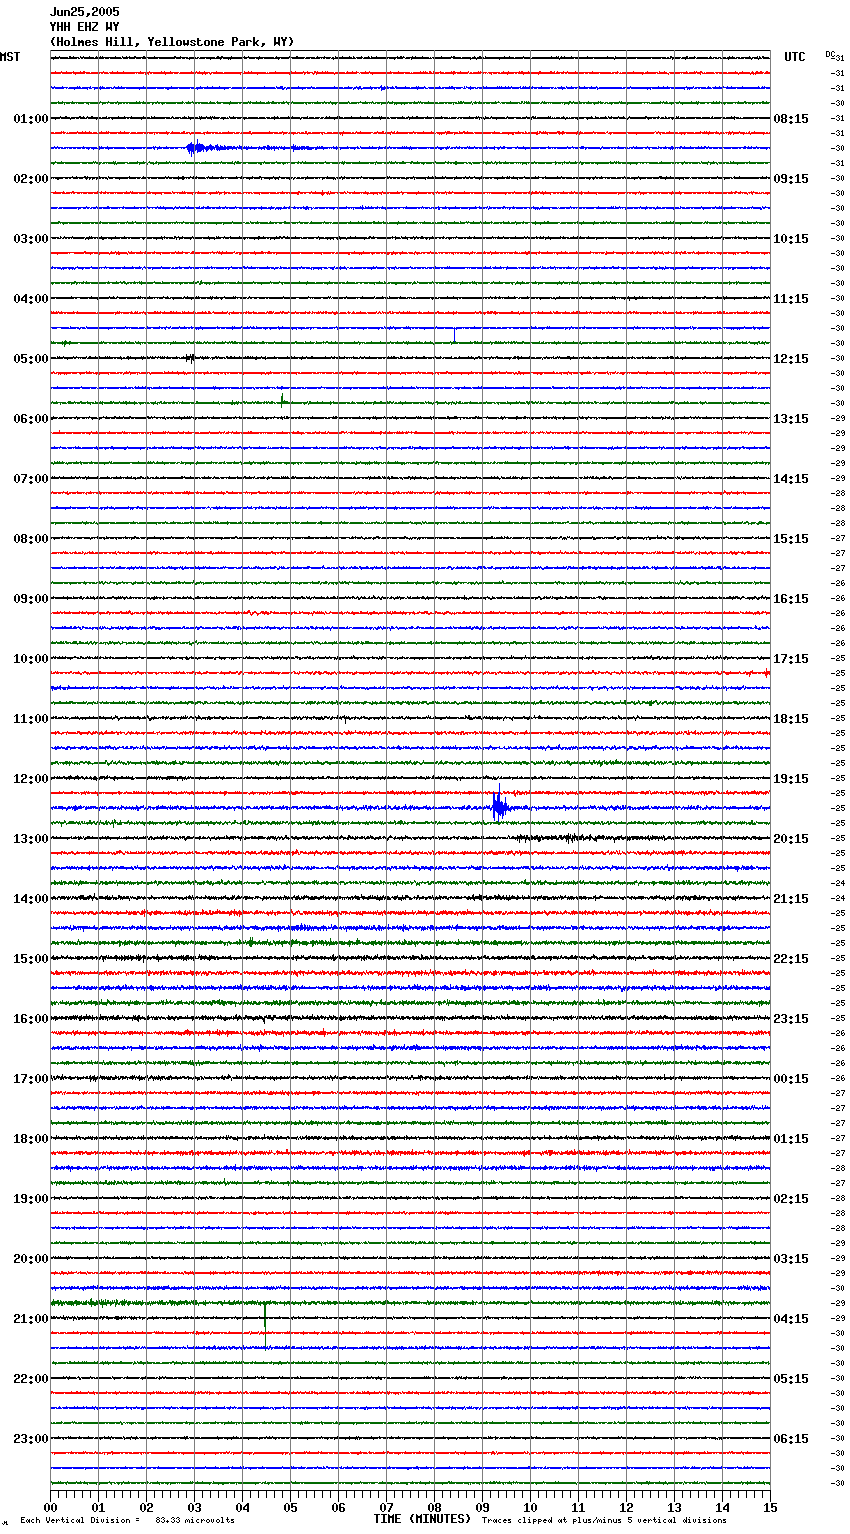Click the 06:15 UTC time label

click(x=791, y=1439)
